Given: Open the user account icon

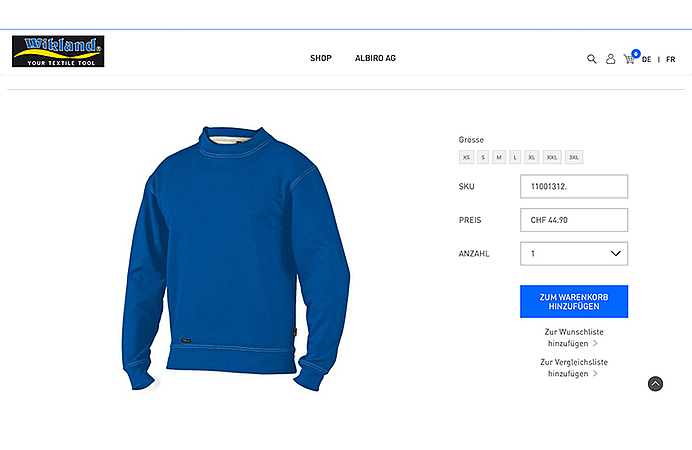Looking at the screenshot, I should [610, 59].
